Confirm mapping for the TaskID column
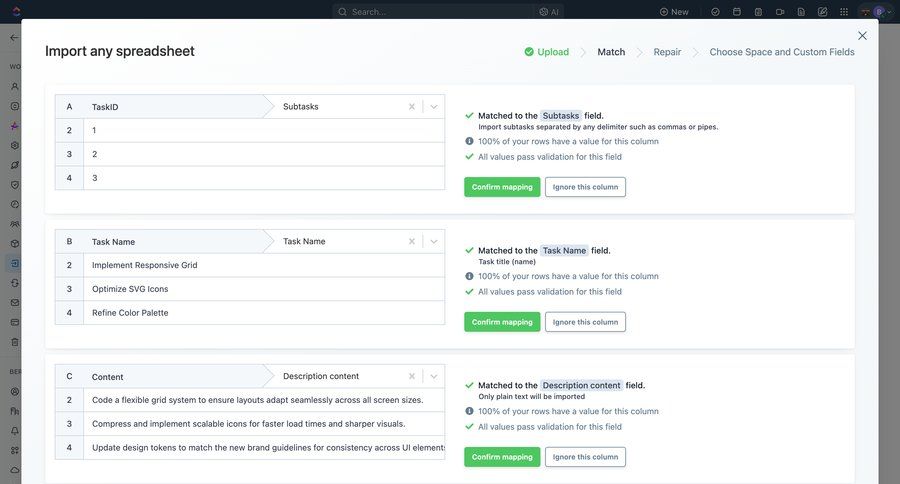Image resolution: width=900 pixels, height=484 pixels. pos(502,187)
